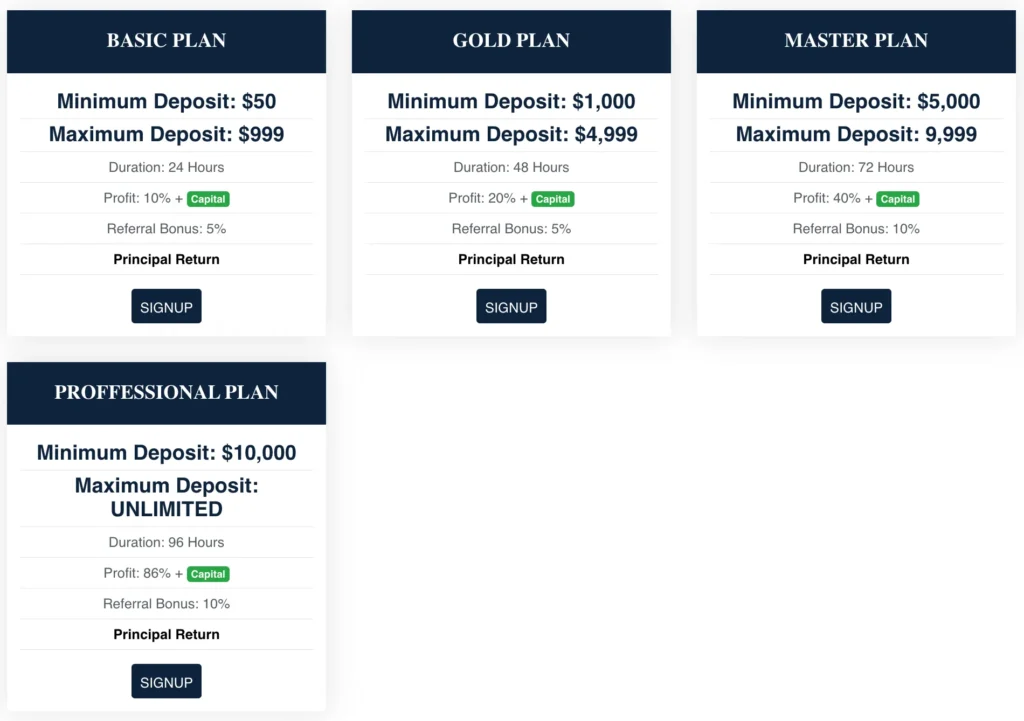Click the PROFFESSIONAL PLAN header
Viewport: 1024px width, 721px height.
[166, 392]
